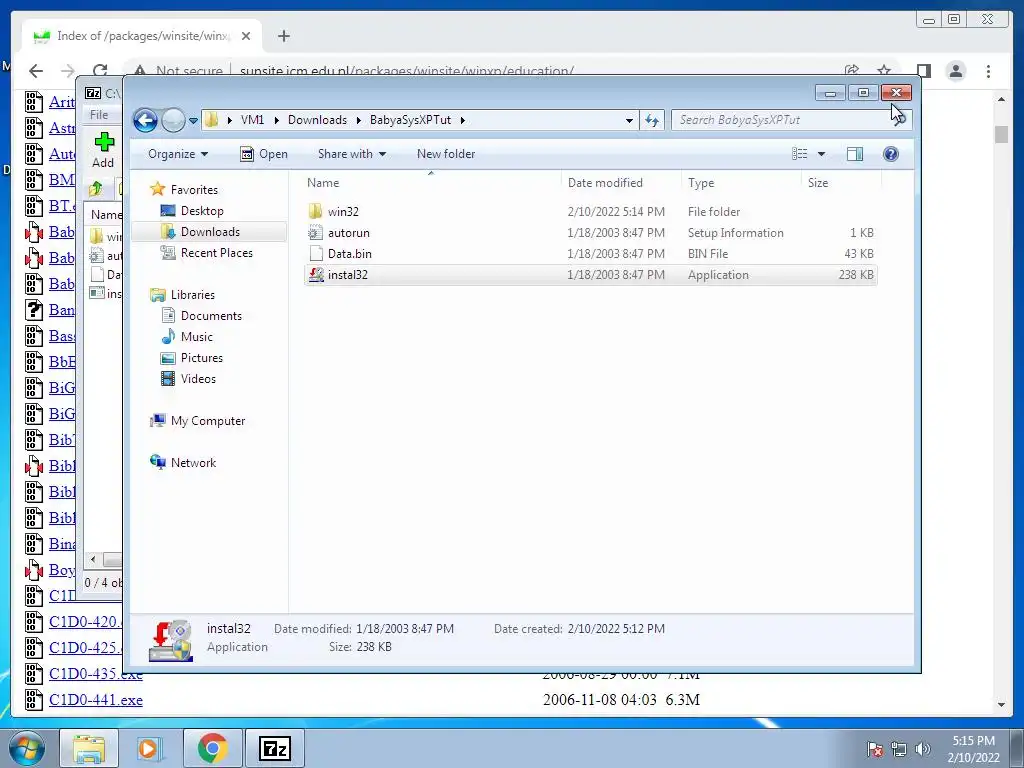Click the Change your view icon
Viewport: 1024px width, 768px height.
pos(800,154)
